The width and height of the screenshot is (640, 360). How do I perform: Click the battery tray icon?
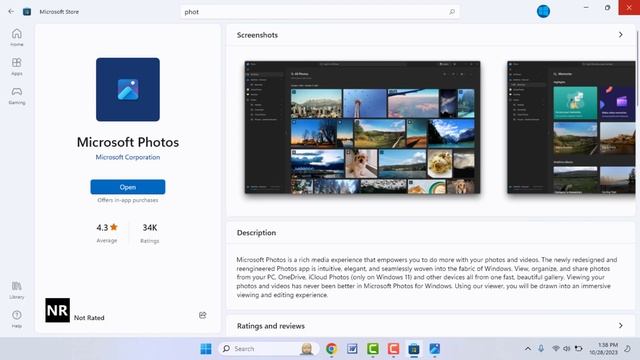[578, 349]
